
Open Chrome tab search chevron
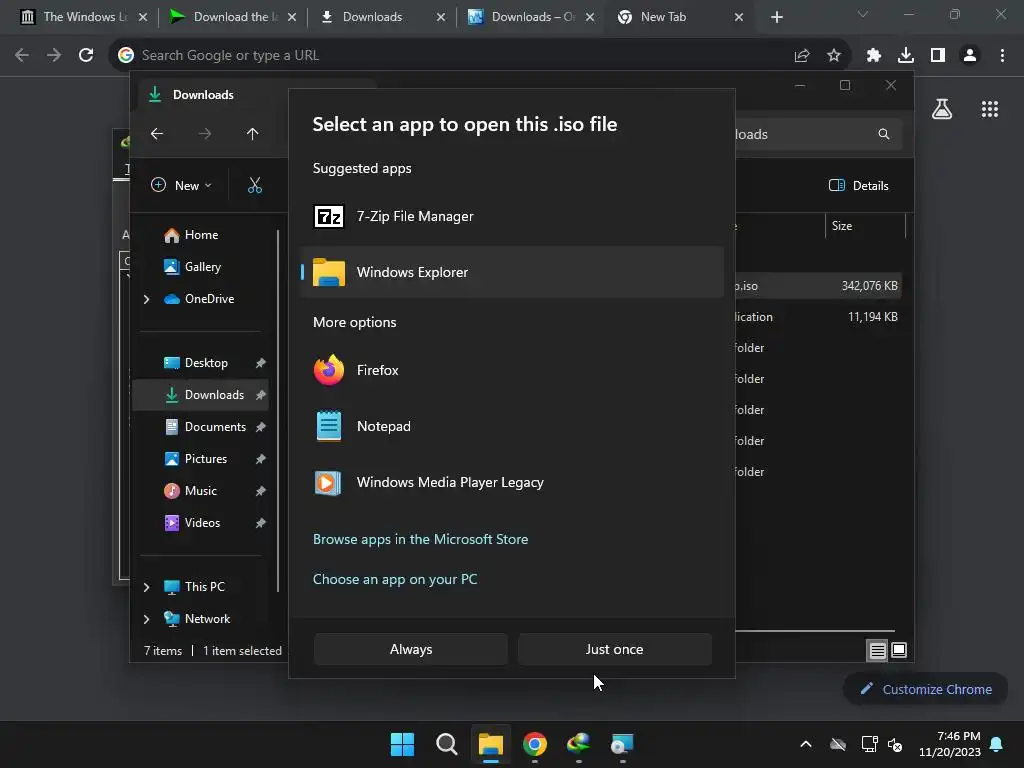pyautogui.click(x=863, y=14)
